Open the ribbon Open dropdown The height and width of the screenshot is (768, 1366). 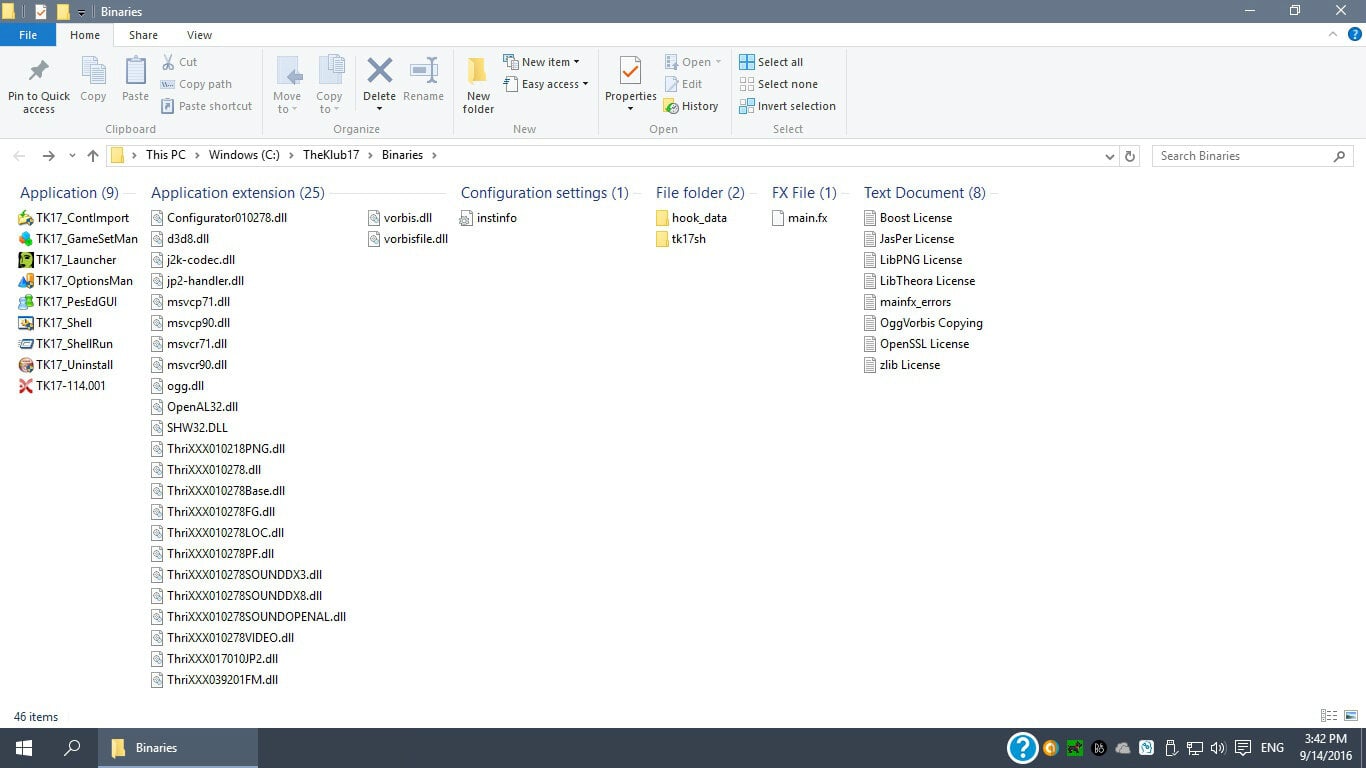coord(693,62)
